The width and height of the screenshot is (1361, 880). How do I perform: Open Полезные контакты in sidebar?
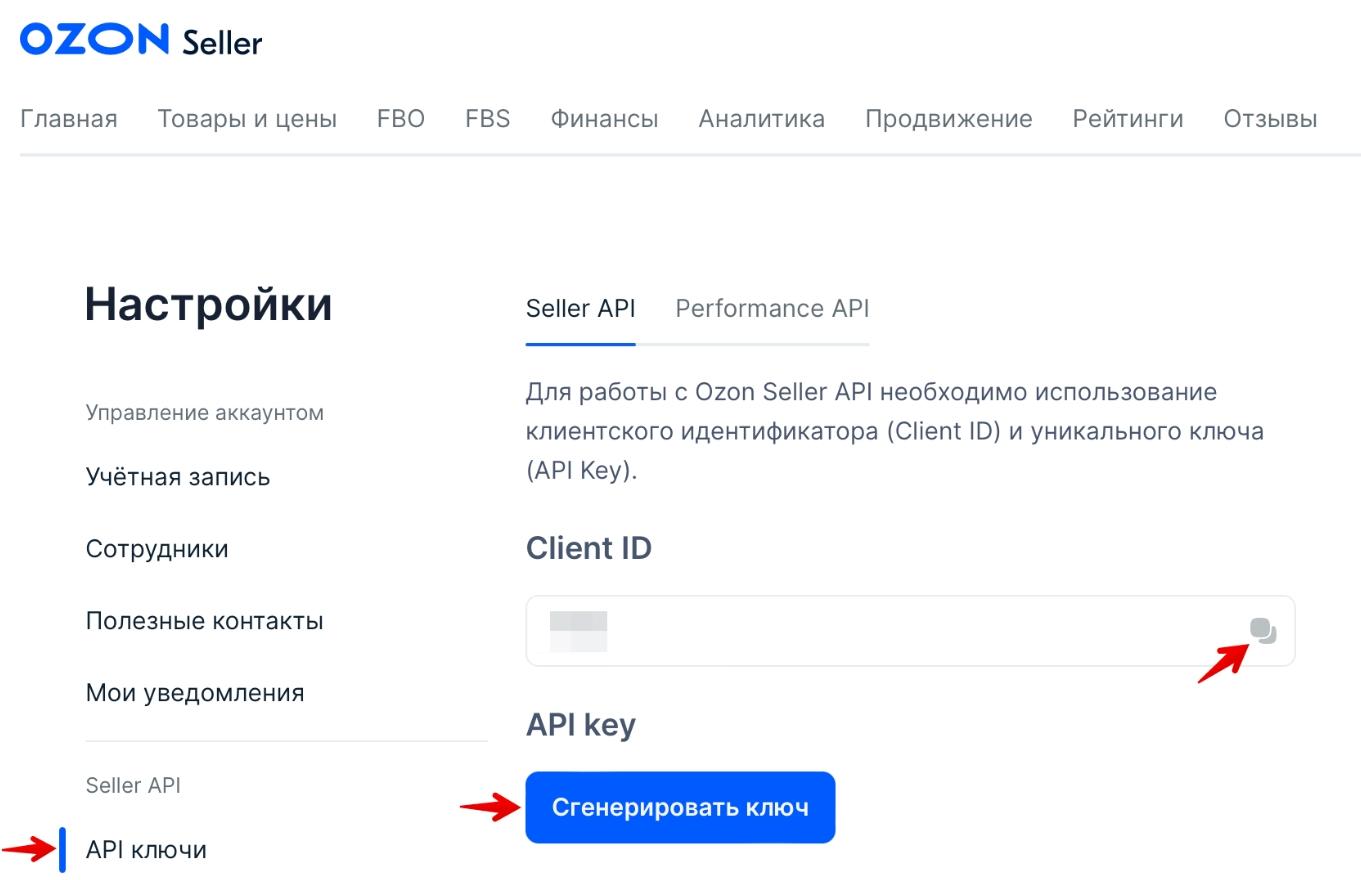(204, 621)
